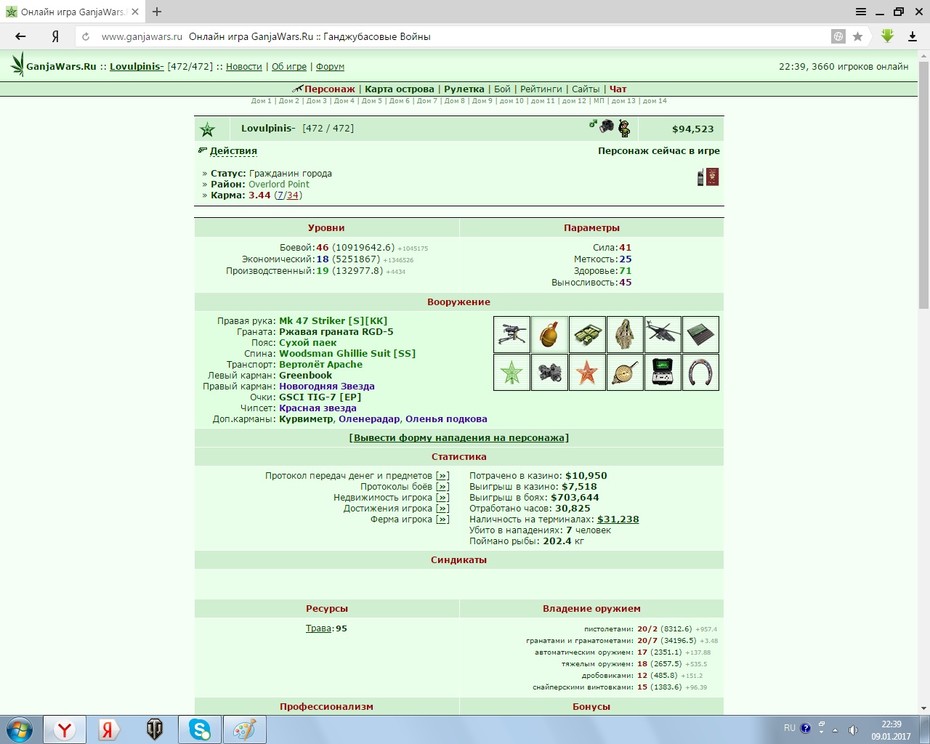Click the Об игре link

289,66
